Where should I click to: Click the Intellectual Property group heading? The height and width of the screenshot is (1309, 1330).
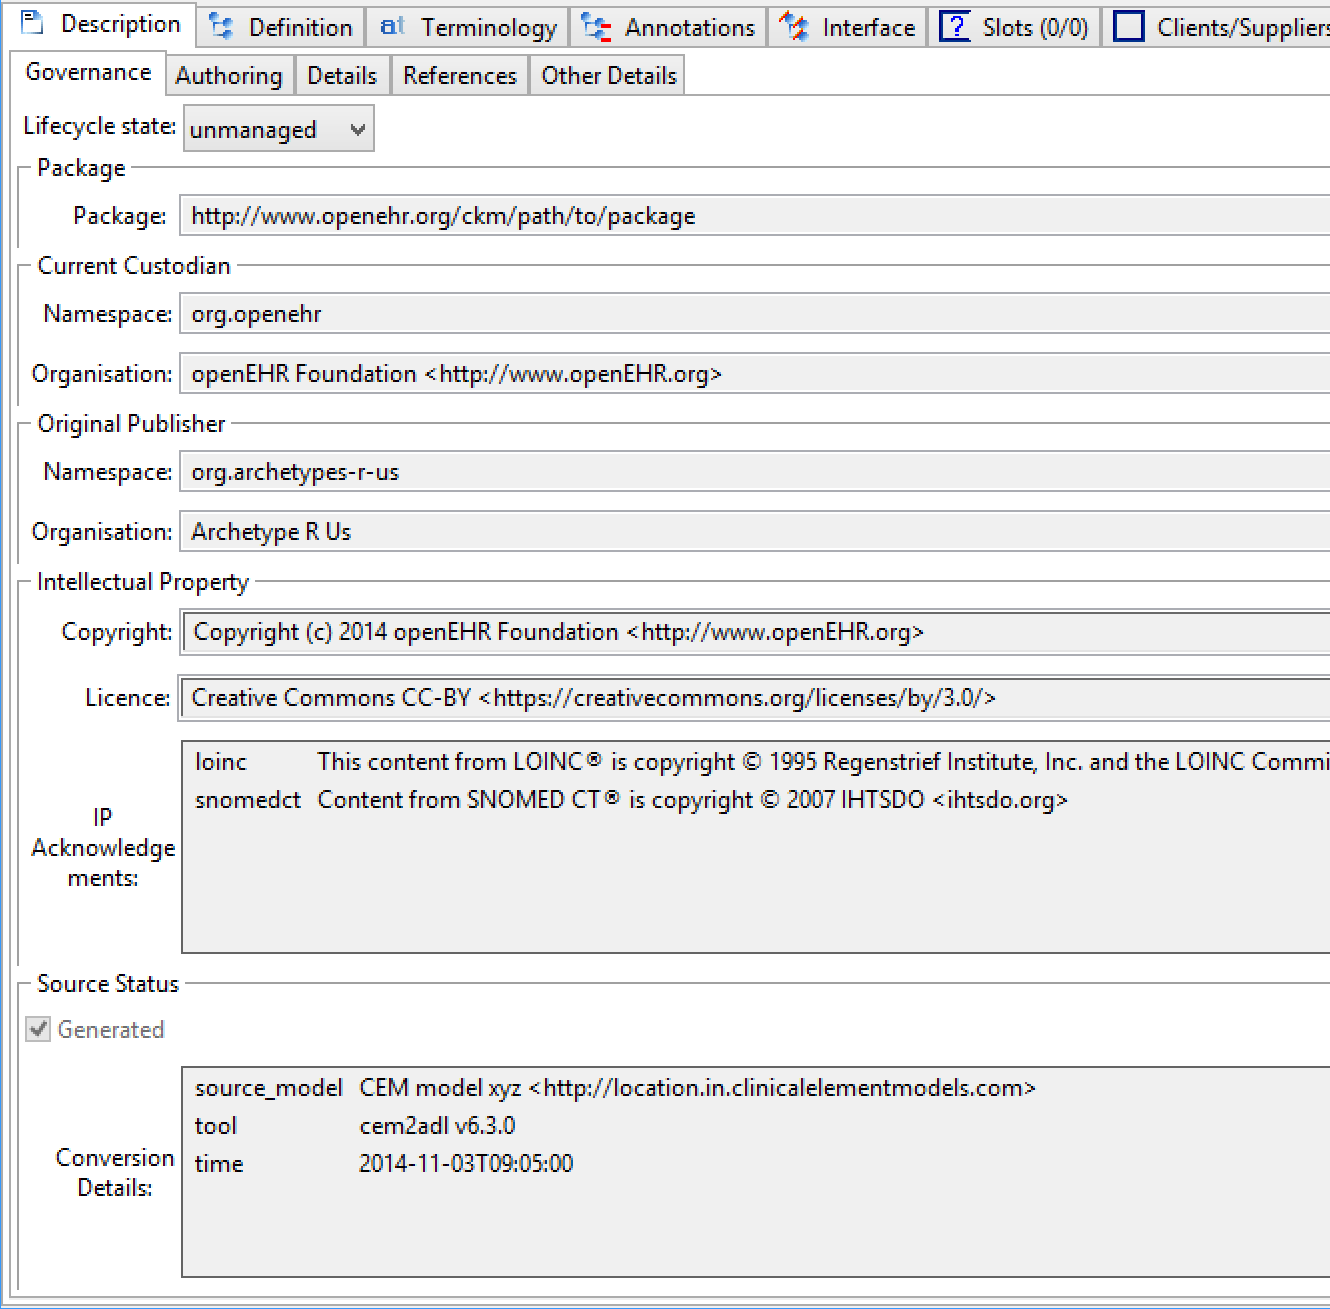[142, 582]
